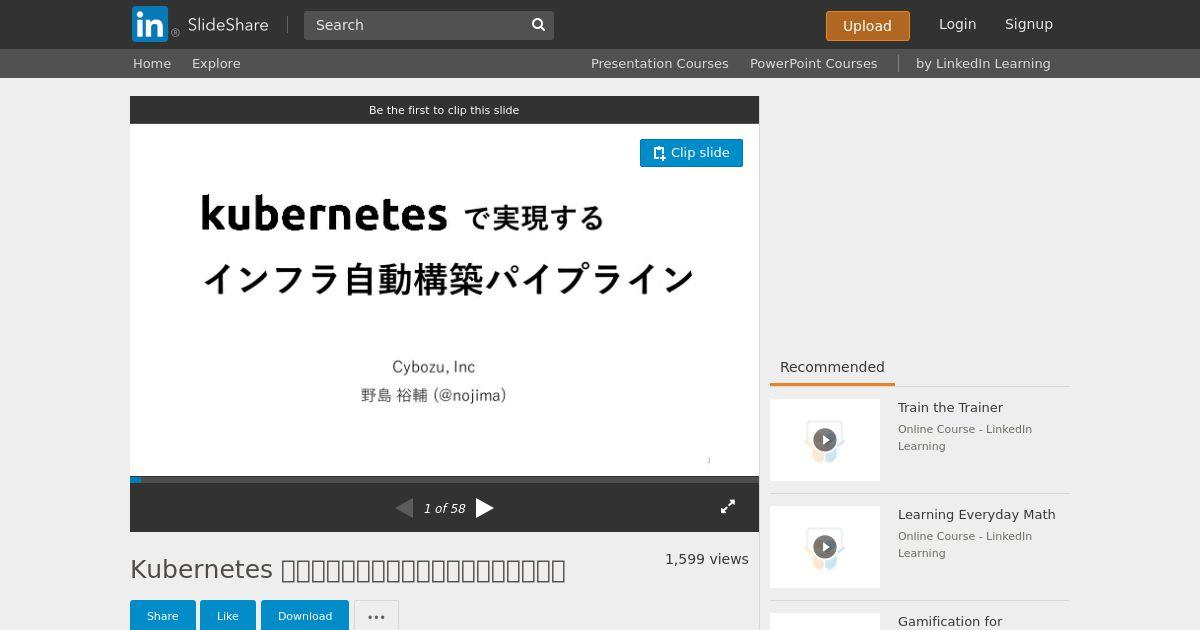Open Presentation Courses link
This screenshot has width=1200, height=630.
pos(659,63)
